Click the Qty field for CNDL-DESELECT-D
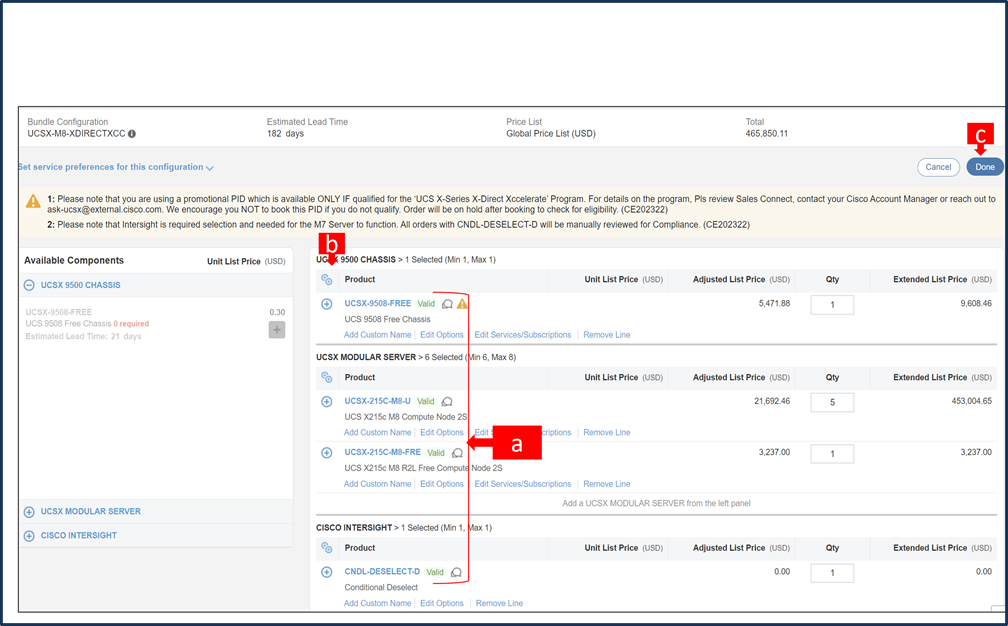This screenshot has height=626, width=1008. click(x=832, y=573)
